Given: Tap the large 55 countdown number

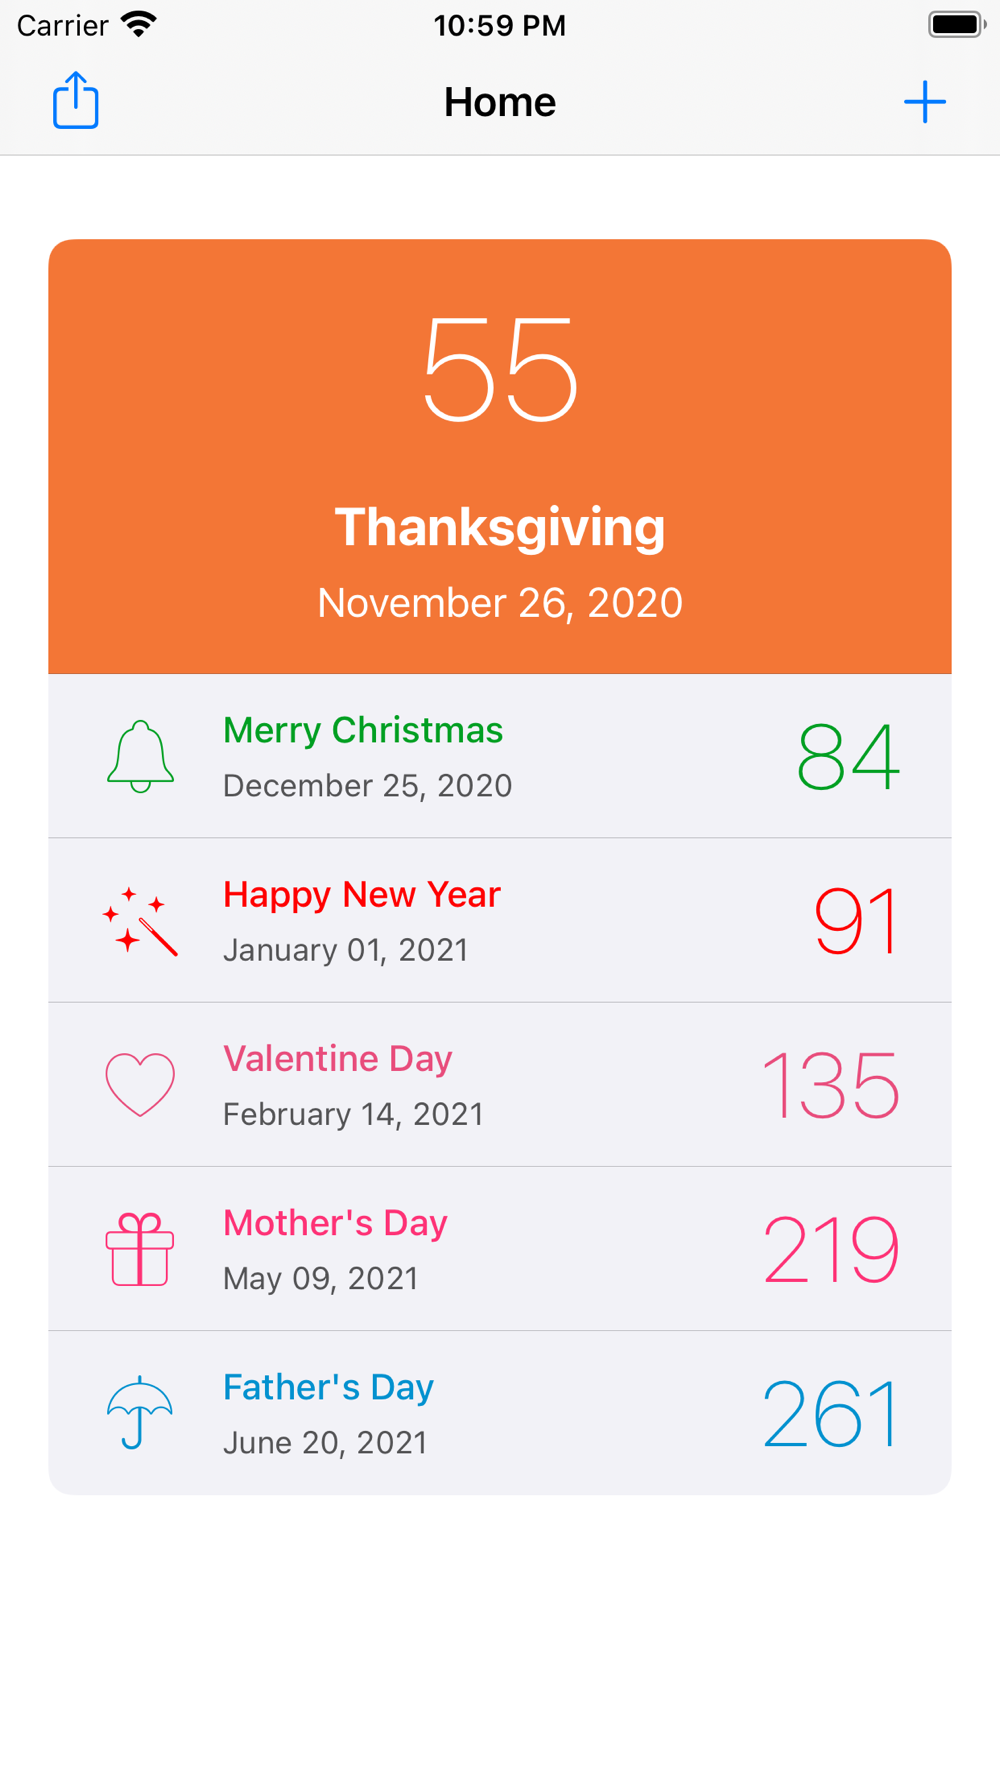Looking at the screenshot, I should click(x=500, y=368).
